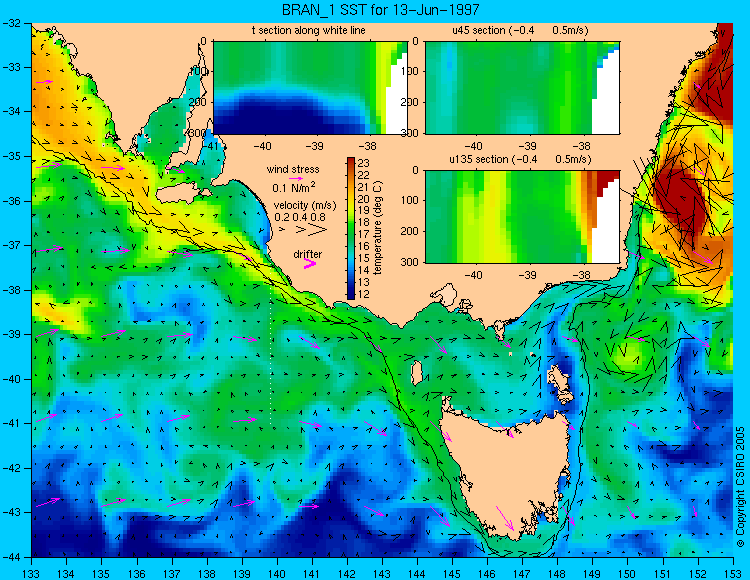Click the '23' color bar value

(x=364, y=164)
